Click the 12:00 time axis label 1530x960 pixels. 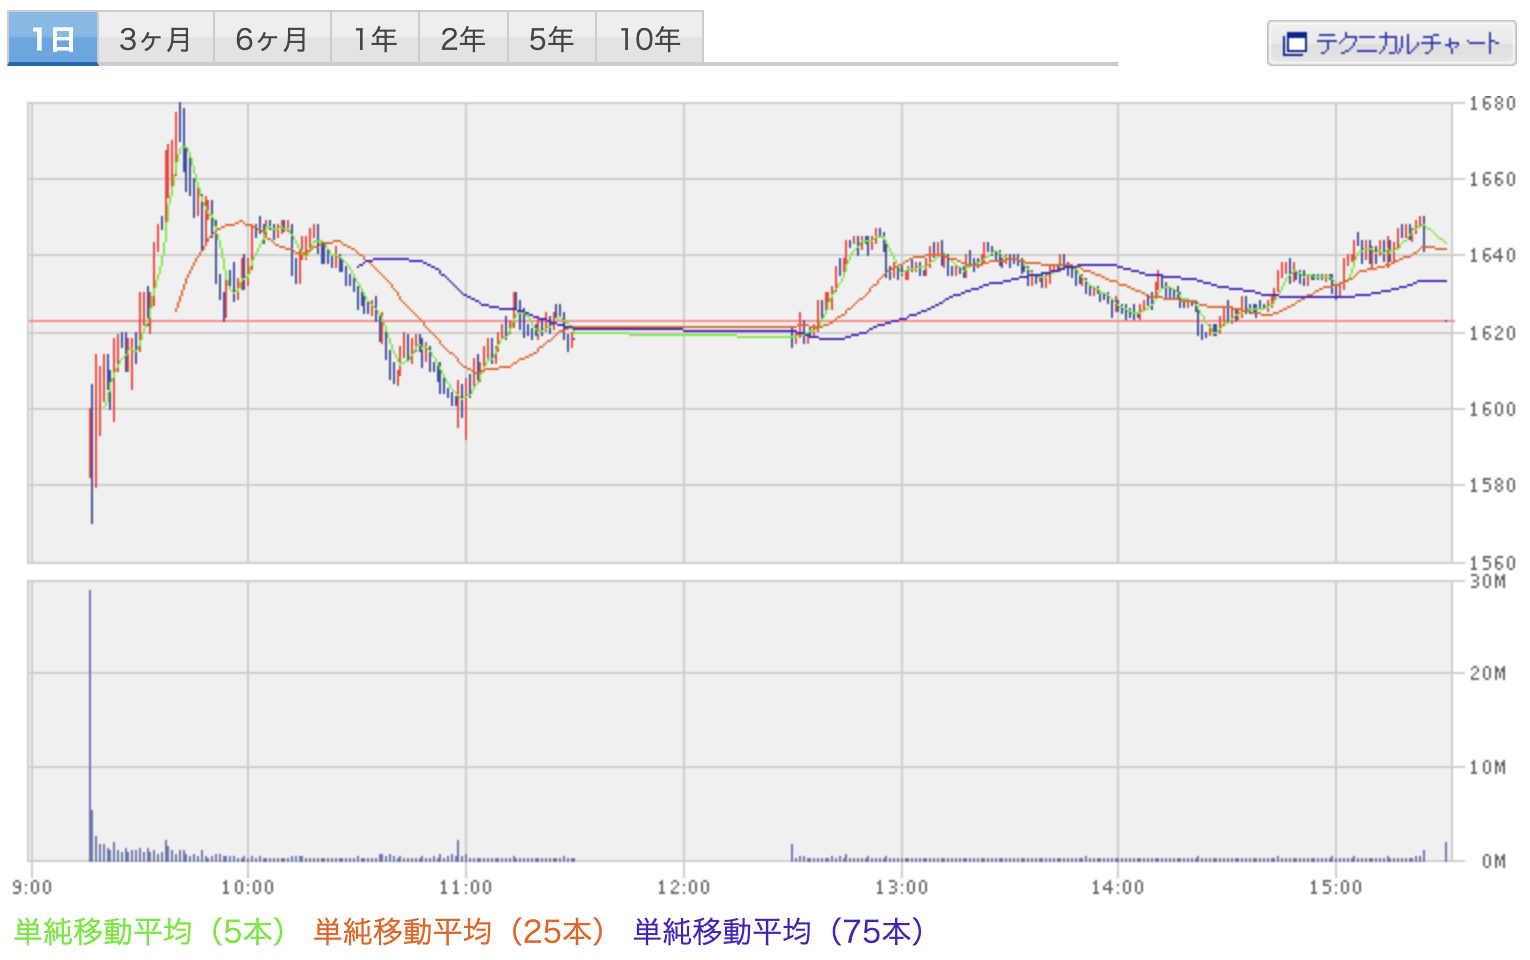[x=684, y=887]
